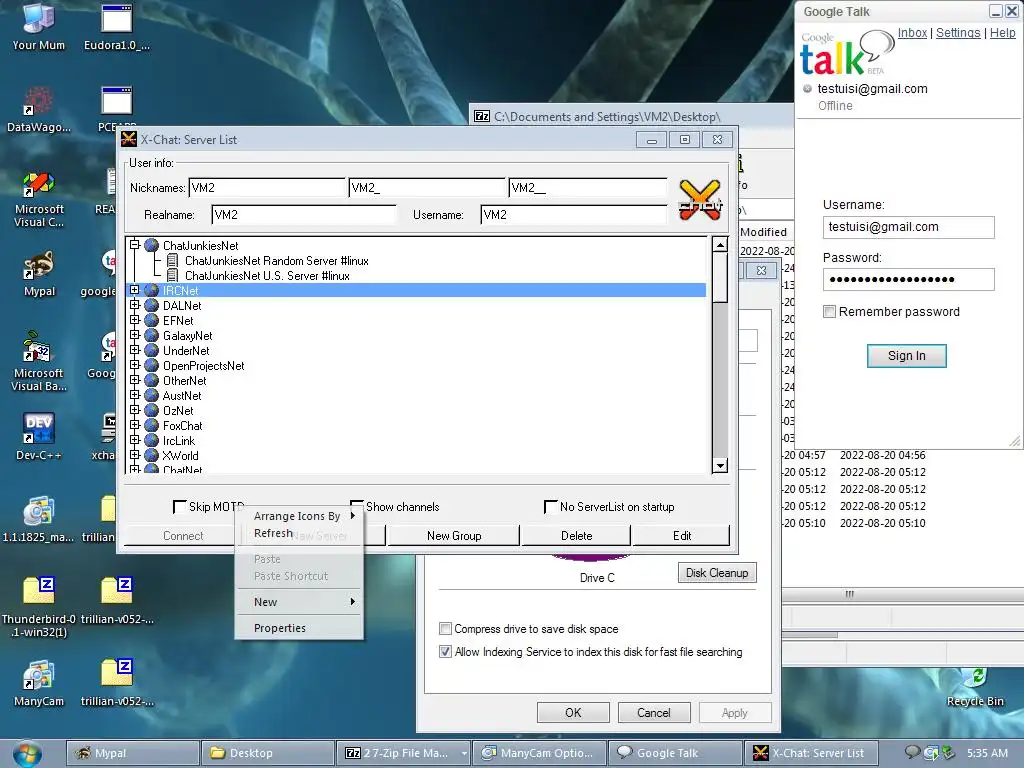Screen dimensions: 1024x768
Task: Select the XWorld network row
Action: (x=415, y=456)
